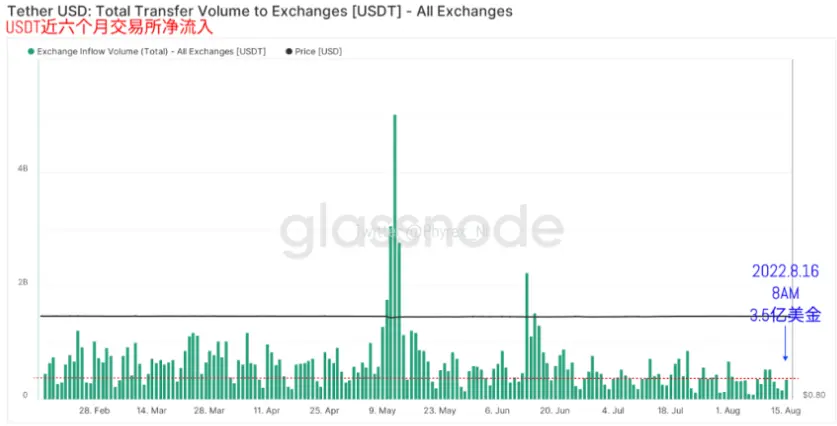This screenshot has height=426, width=837.
Task: Click the green Exchange Inflow legend dot
Action: tap(31, 51)
